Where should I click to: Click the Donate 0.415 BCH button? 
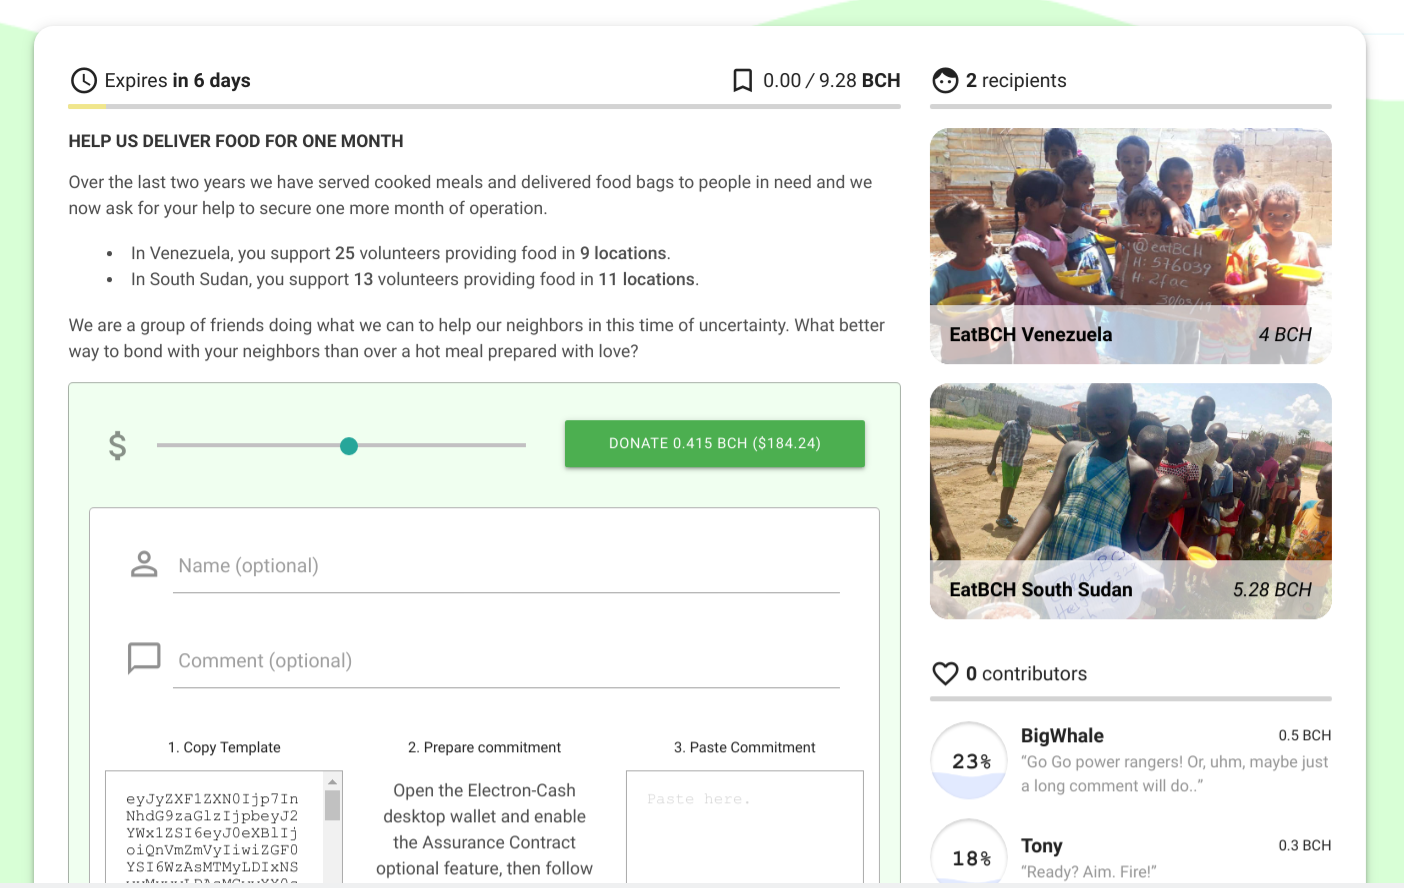tap(715, 443)
